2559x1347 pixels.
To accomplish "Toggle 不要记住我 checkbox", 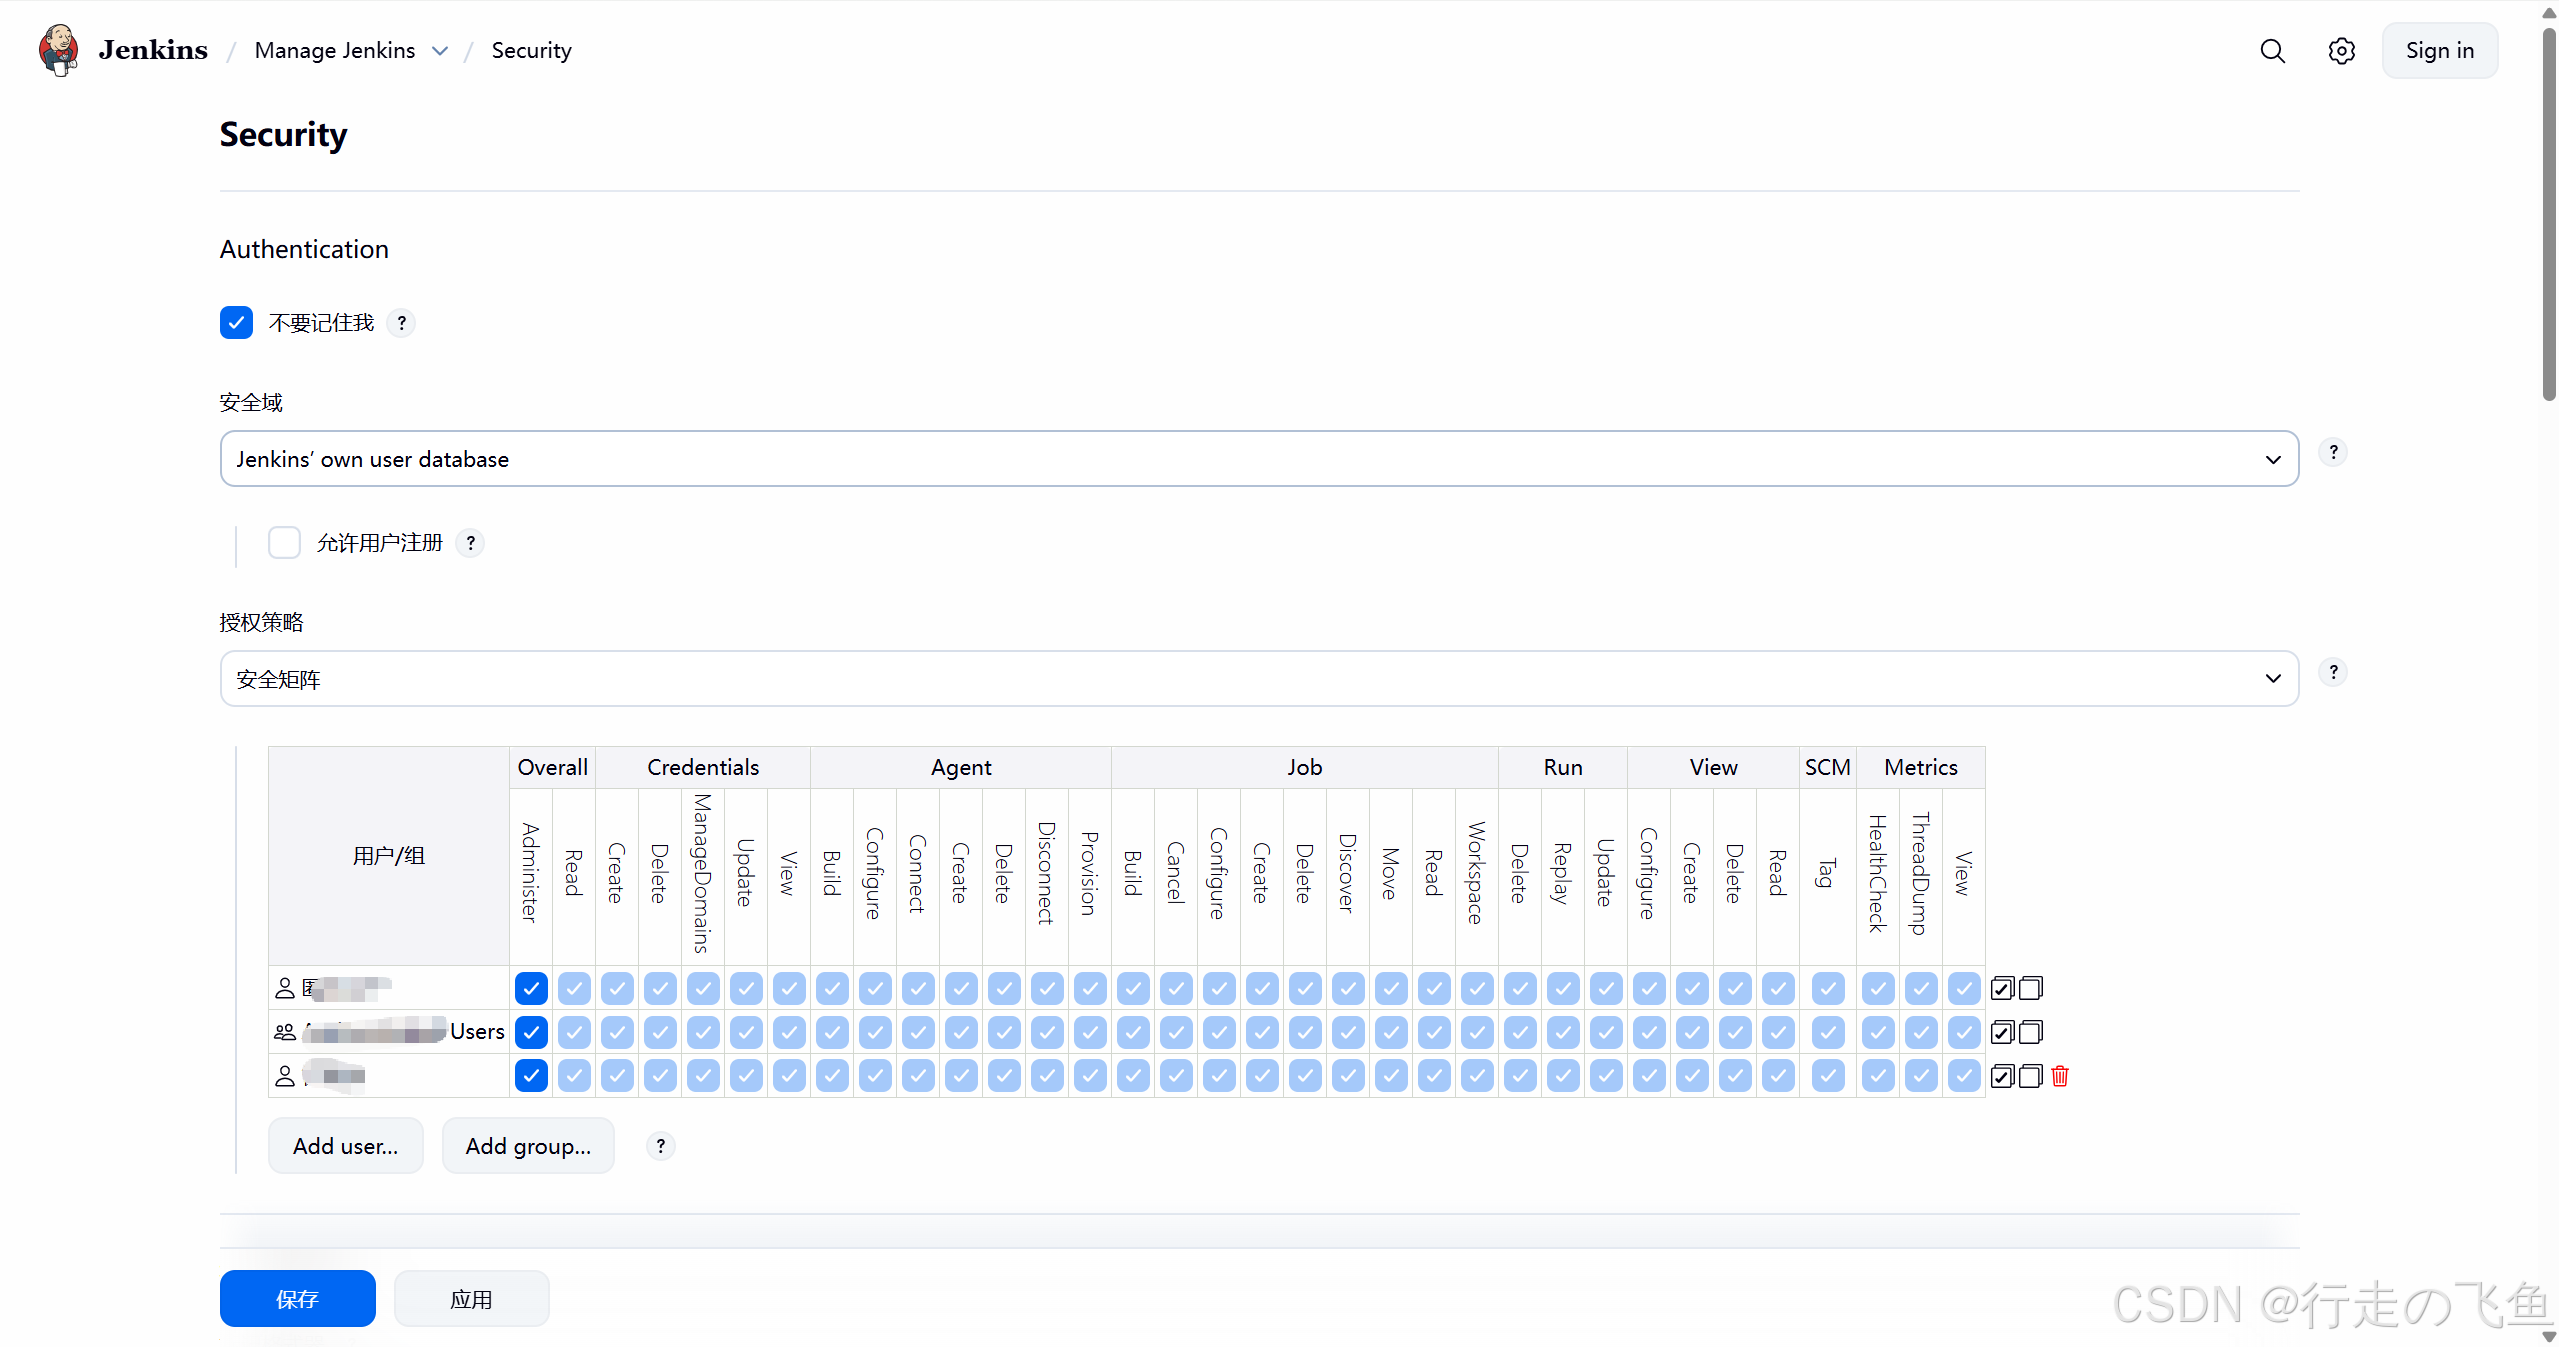I will [236, 323].
